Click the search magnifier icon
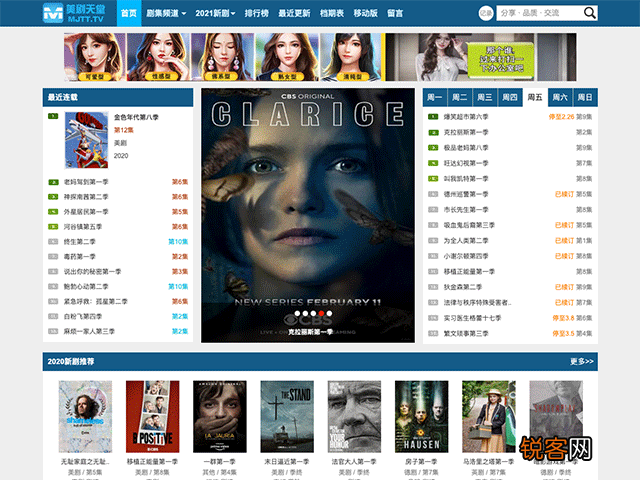Screen dimensions: 640x480 [589, 13]
